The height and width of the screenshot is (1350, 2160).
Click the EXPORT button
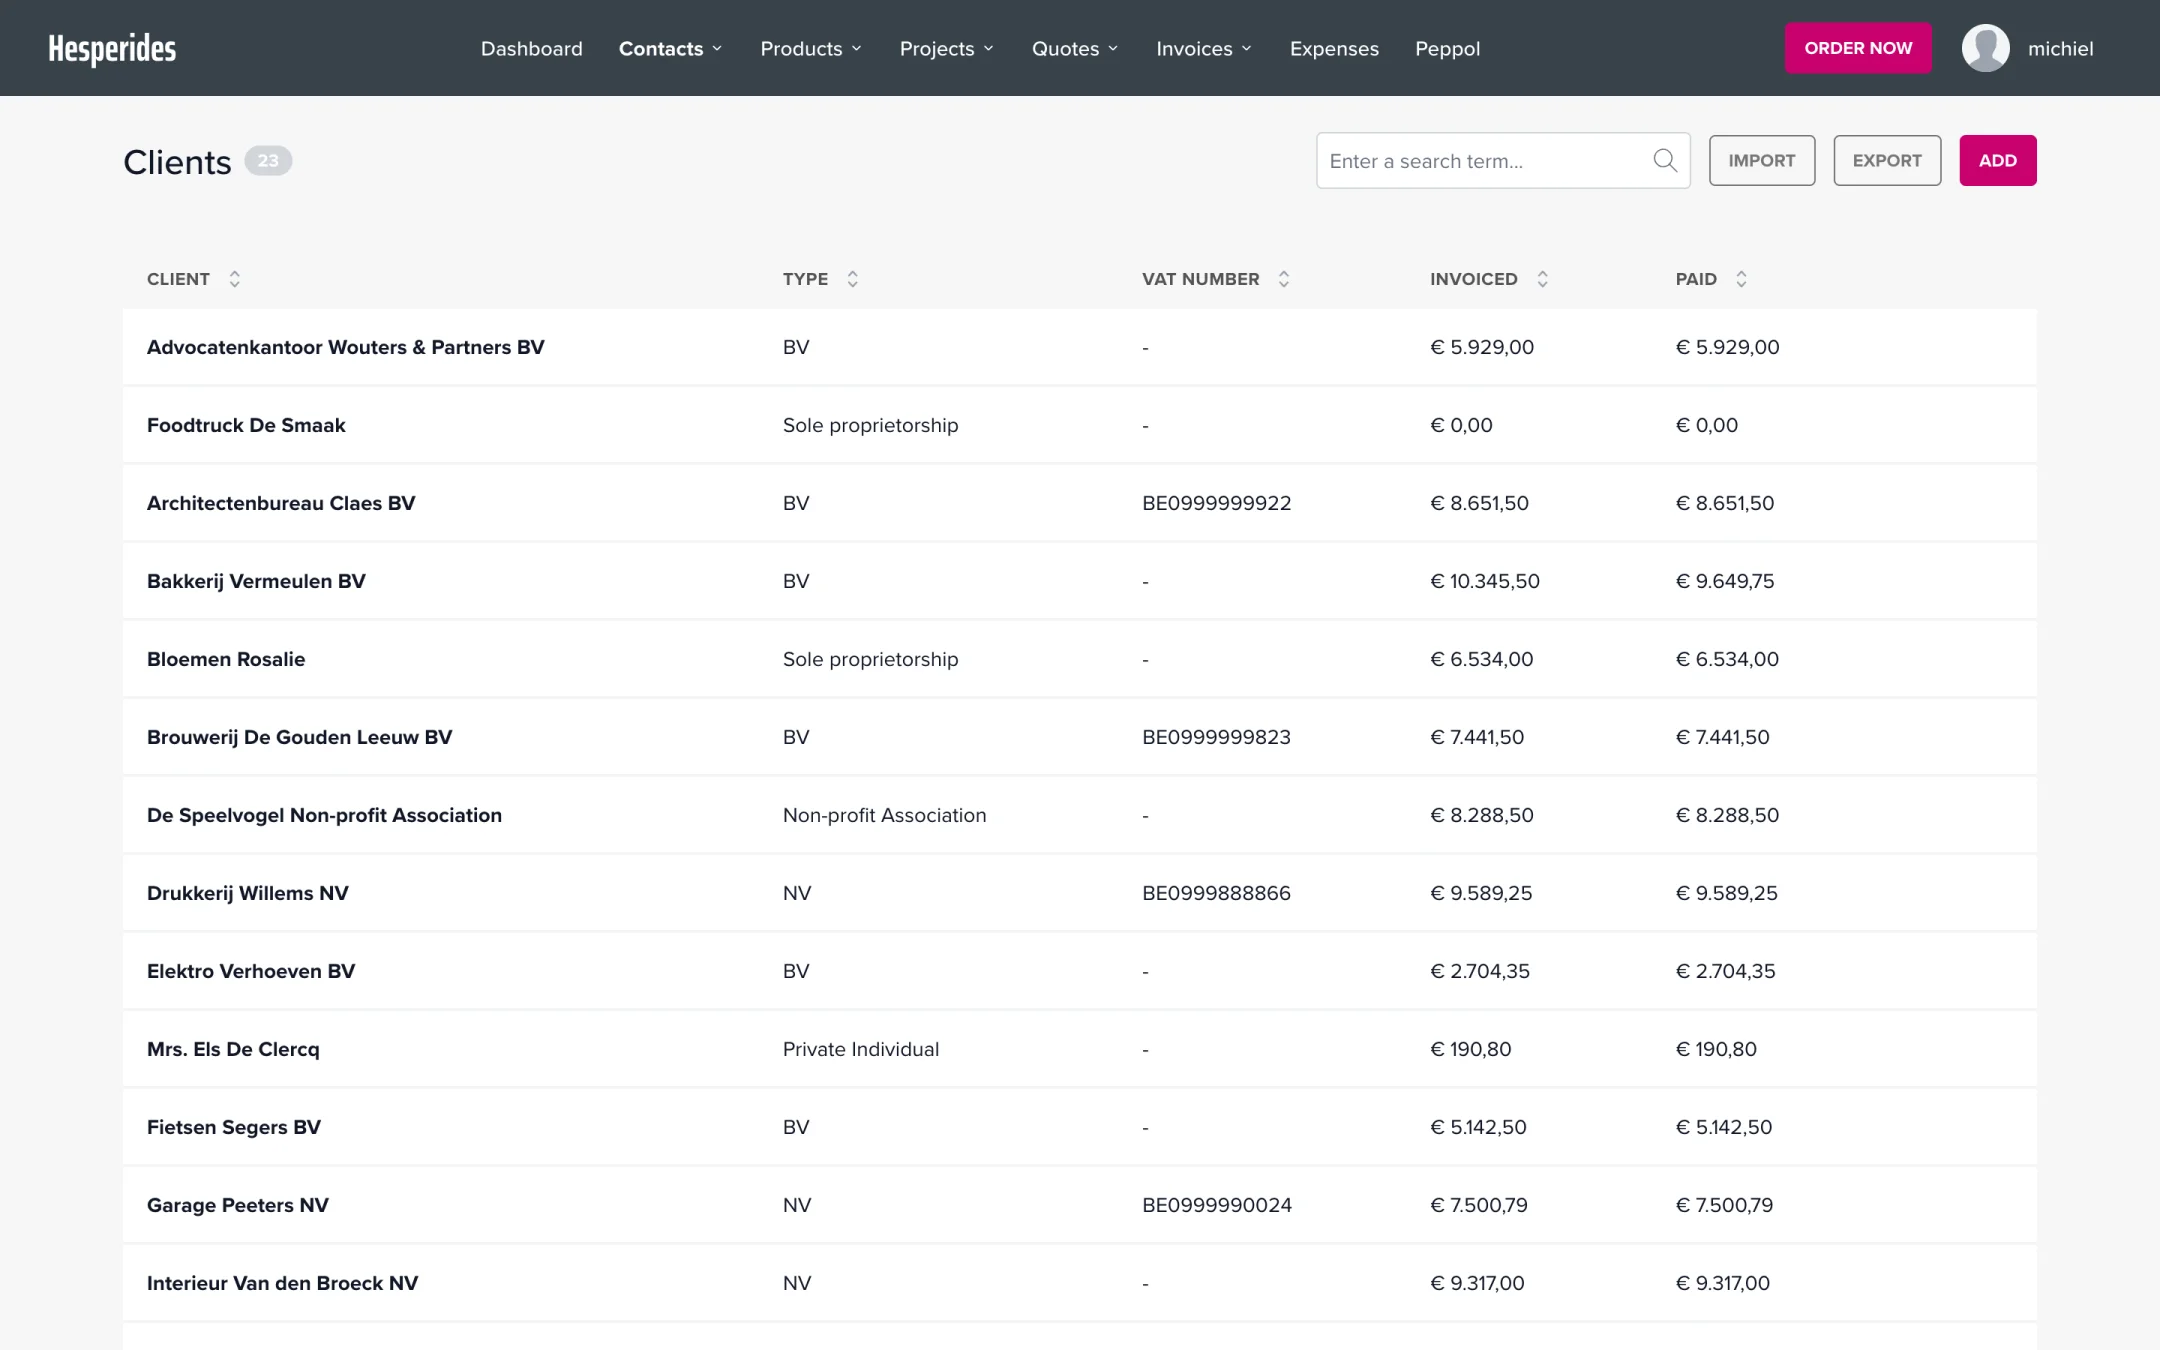[x=1886, y=160]
